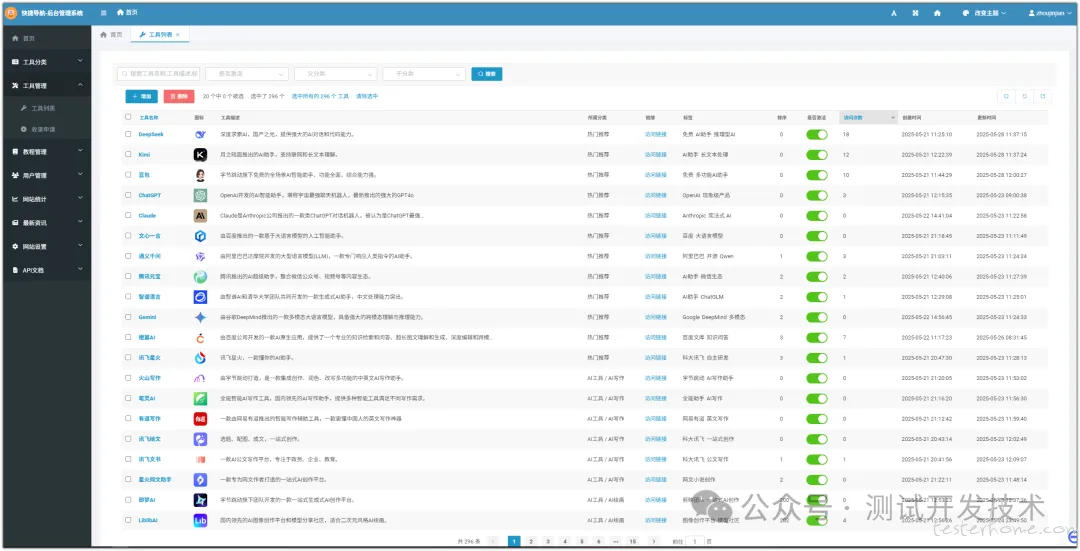The image size is (1080, 551).
Task: Collapse the 工具管理 sidebar menu
Action: point(47,85)
